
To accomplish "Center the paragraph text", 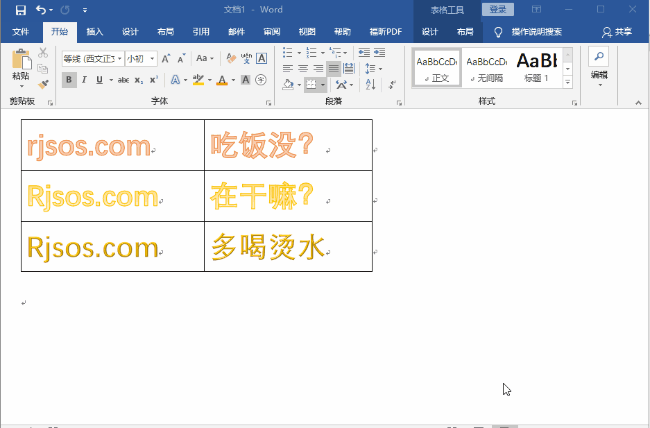I will (303, 68).
